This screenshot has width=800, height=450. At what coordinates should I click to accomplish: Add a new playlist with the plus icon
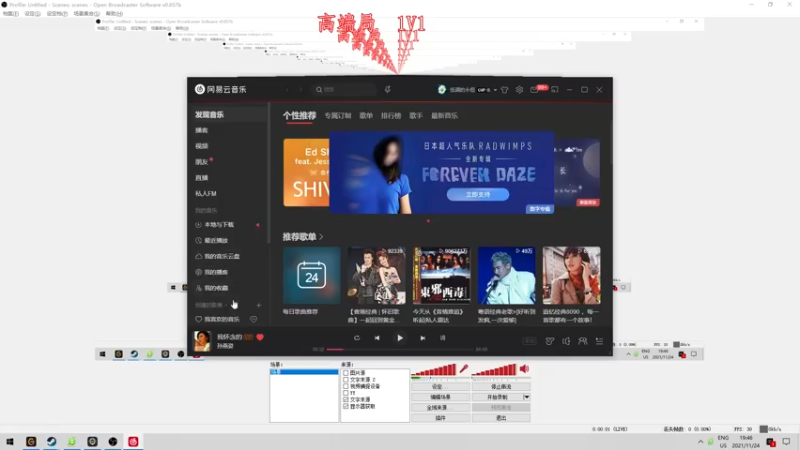tap(259, 305)
